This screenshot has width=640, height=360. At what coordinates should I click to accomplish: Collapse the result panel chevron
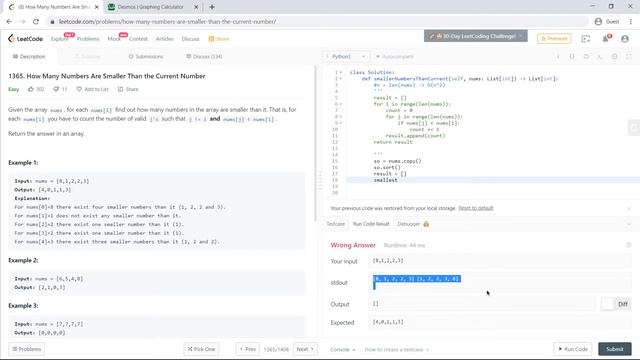tap(629, 224)
